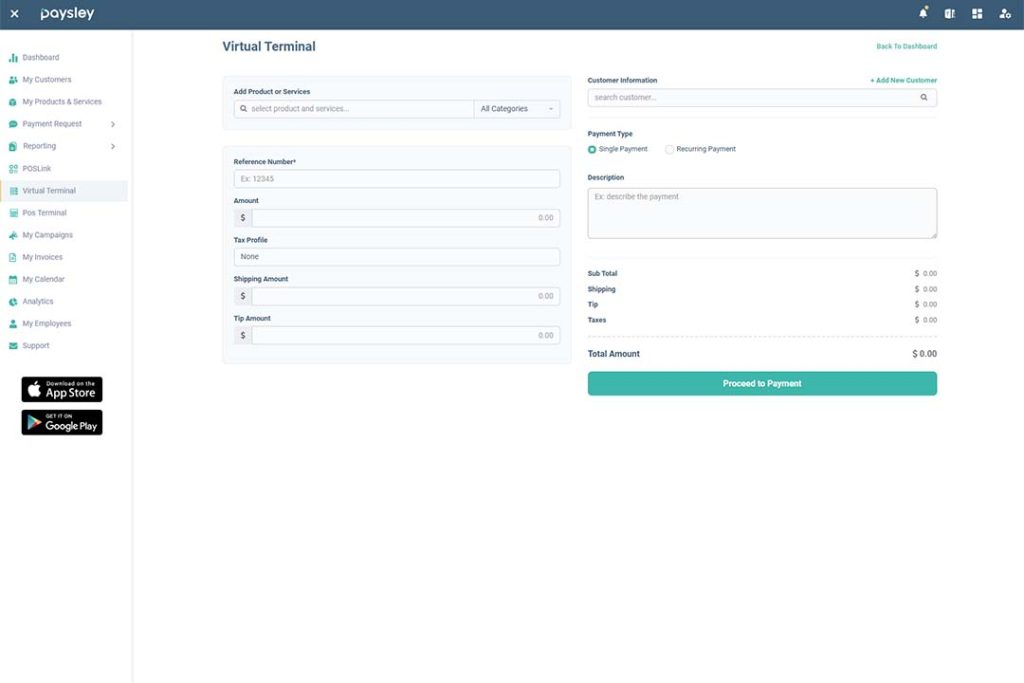Click the Dashboard chart icon in sidebar
The image size is (1024, 683).
pos(13,57)
